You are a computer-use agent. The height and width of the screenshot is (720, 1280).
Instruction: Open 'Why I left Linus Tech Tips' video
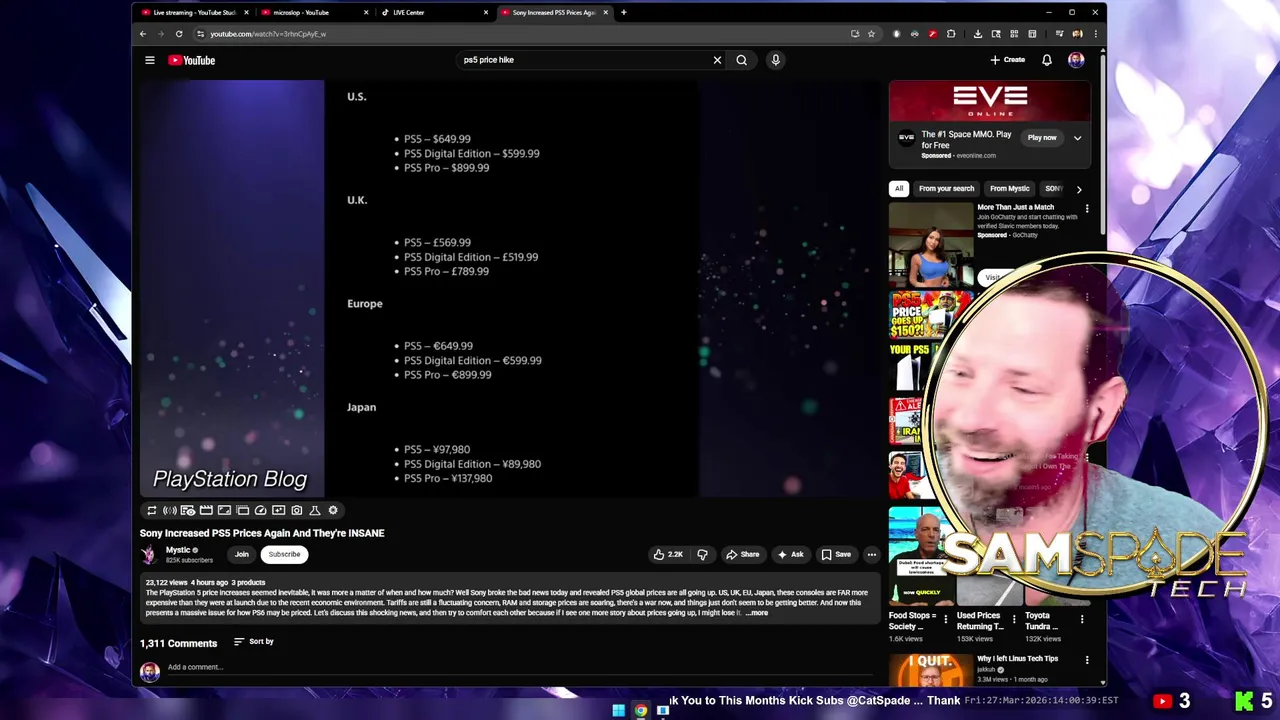[x=1017, y=658]
